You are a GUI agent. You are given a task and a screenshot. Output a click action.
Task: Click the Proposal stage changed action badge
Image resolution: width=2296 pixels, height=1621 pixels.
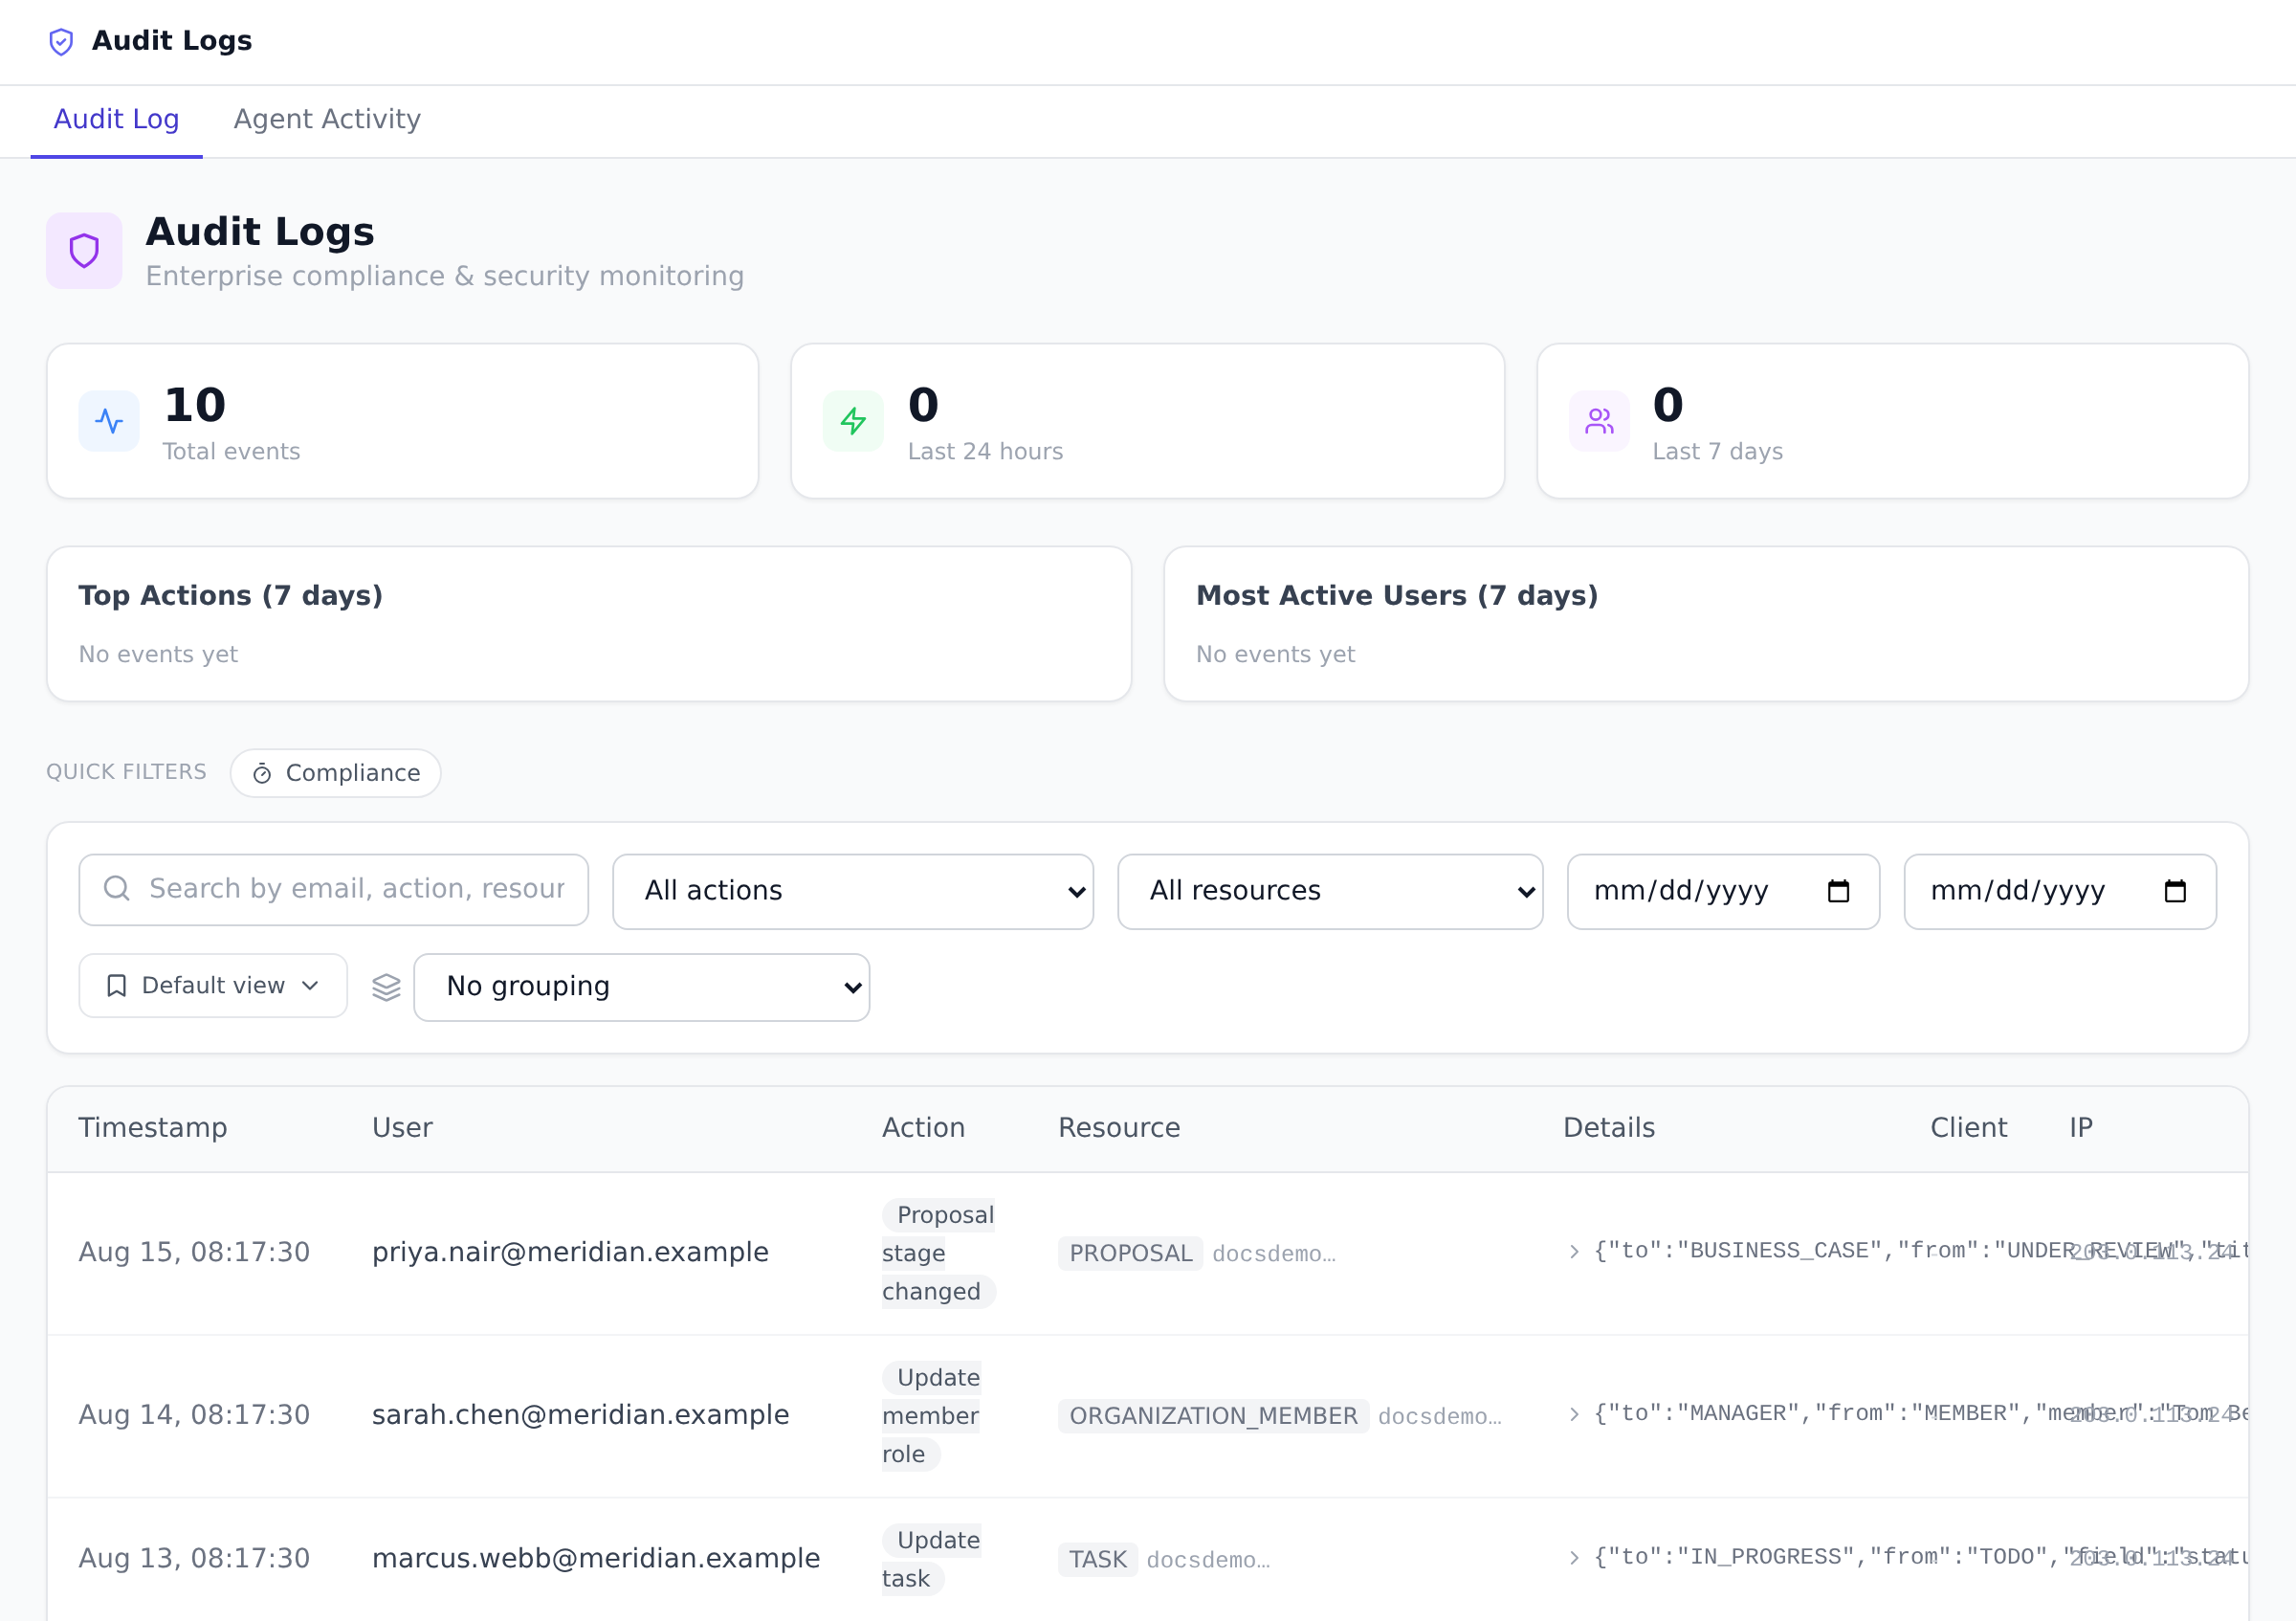pos(938,1253)
